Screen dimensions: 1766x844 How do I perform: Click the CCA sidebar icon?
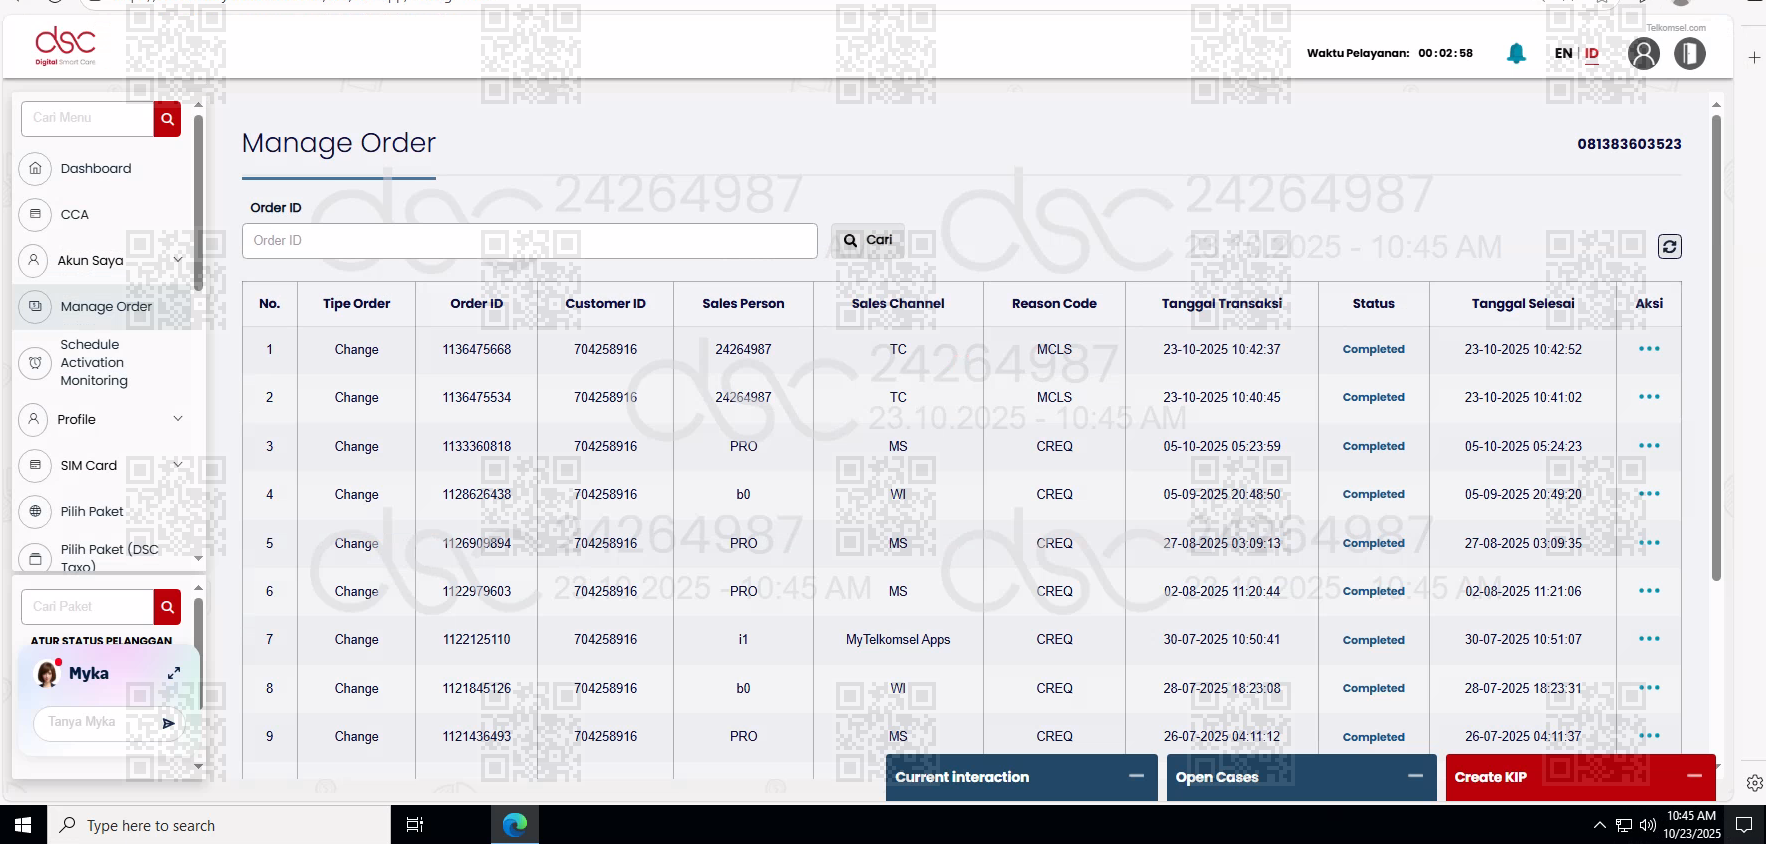point(35,214)
